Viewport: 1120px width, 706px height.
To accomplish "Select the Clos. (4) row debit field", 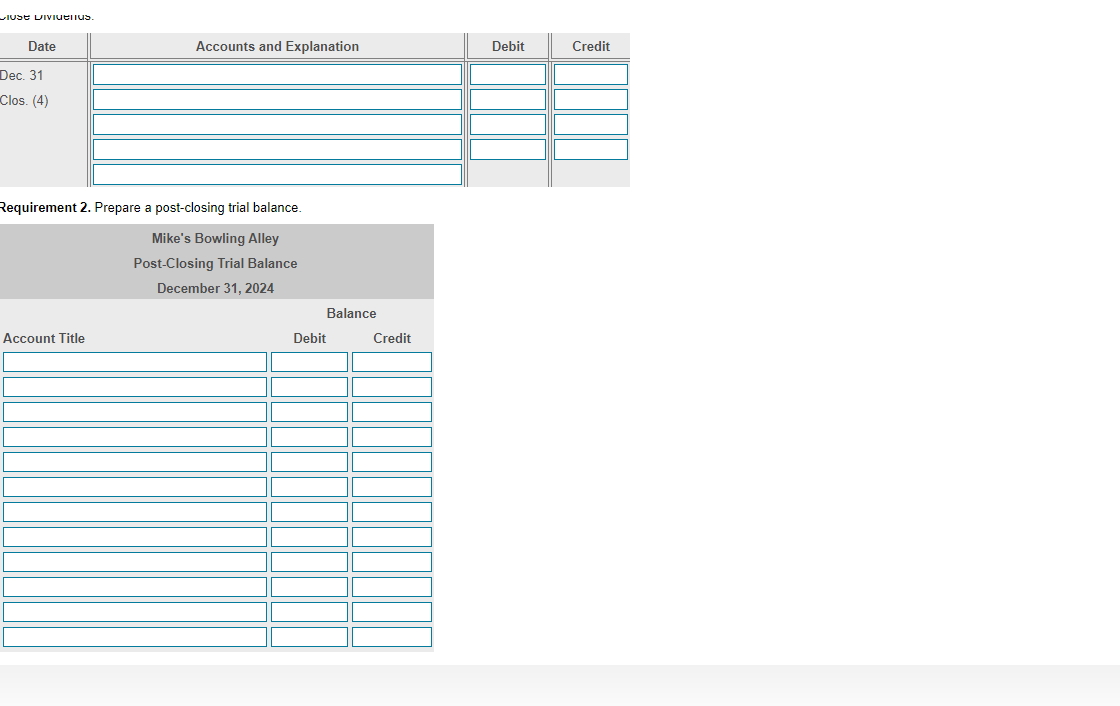I will (x=508, y=99).
